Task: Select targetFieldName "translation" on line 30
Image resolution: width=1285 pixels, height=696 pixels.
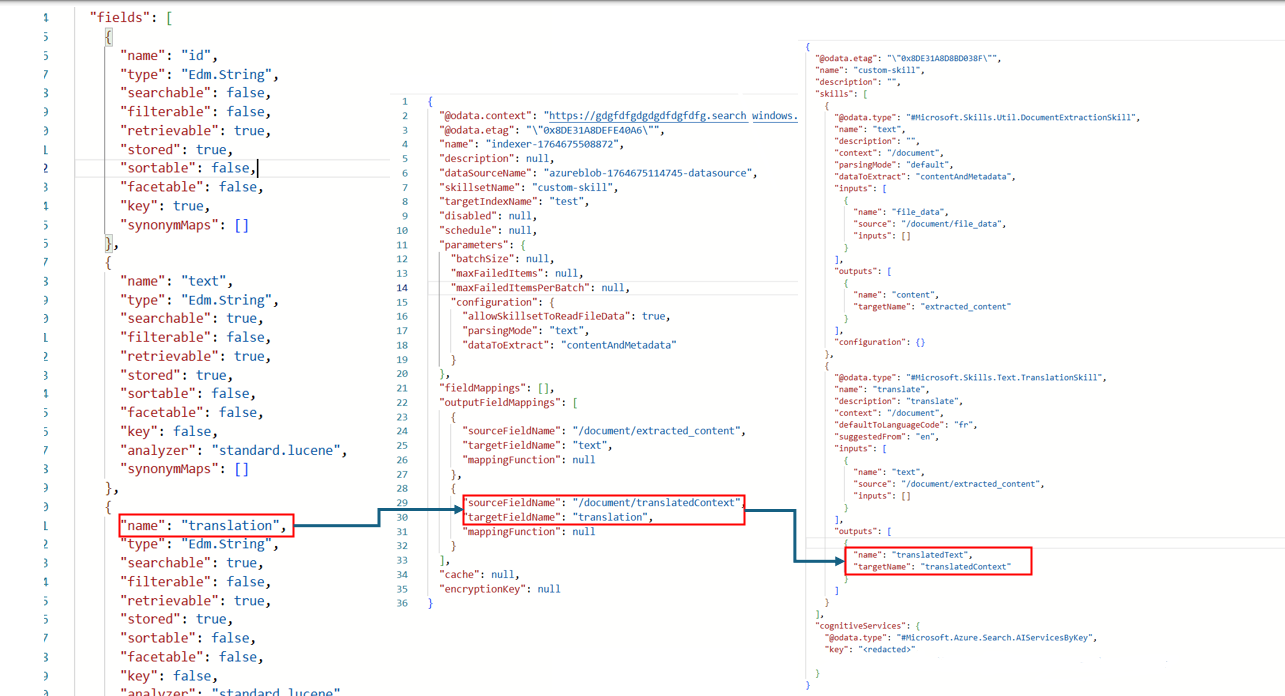Action: tap(610, 517)
